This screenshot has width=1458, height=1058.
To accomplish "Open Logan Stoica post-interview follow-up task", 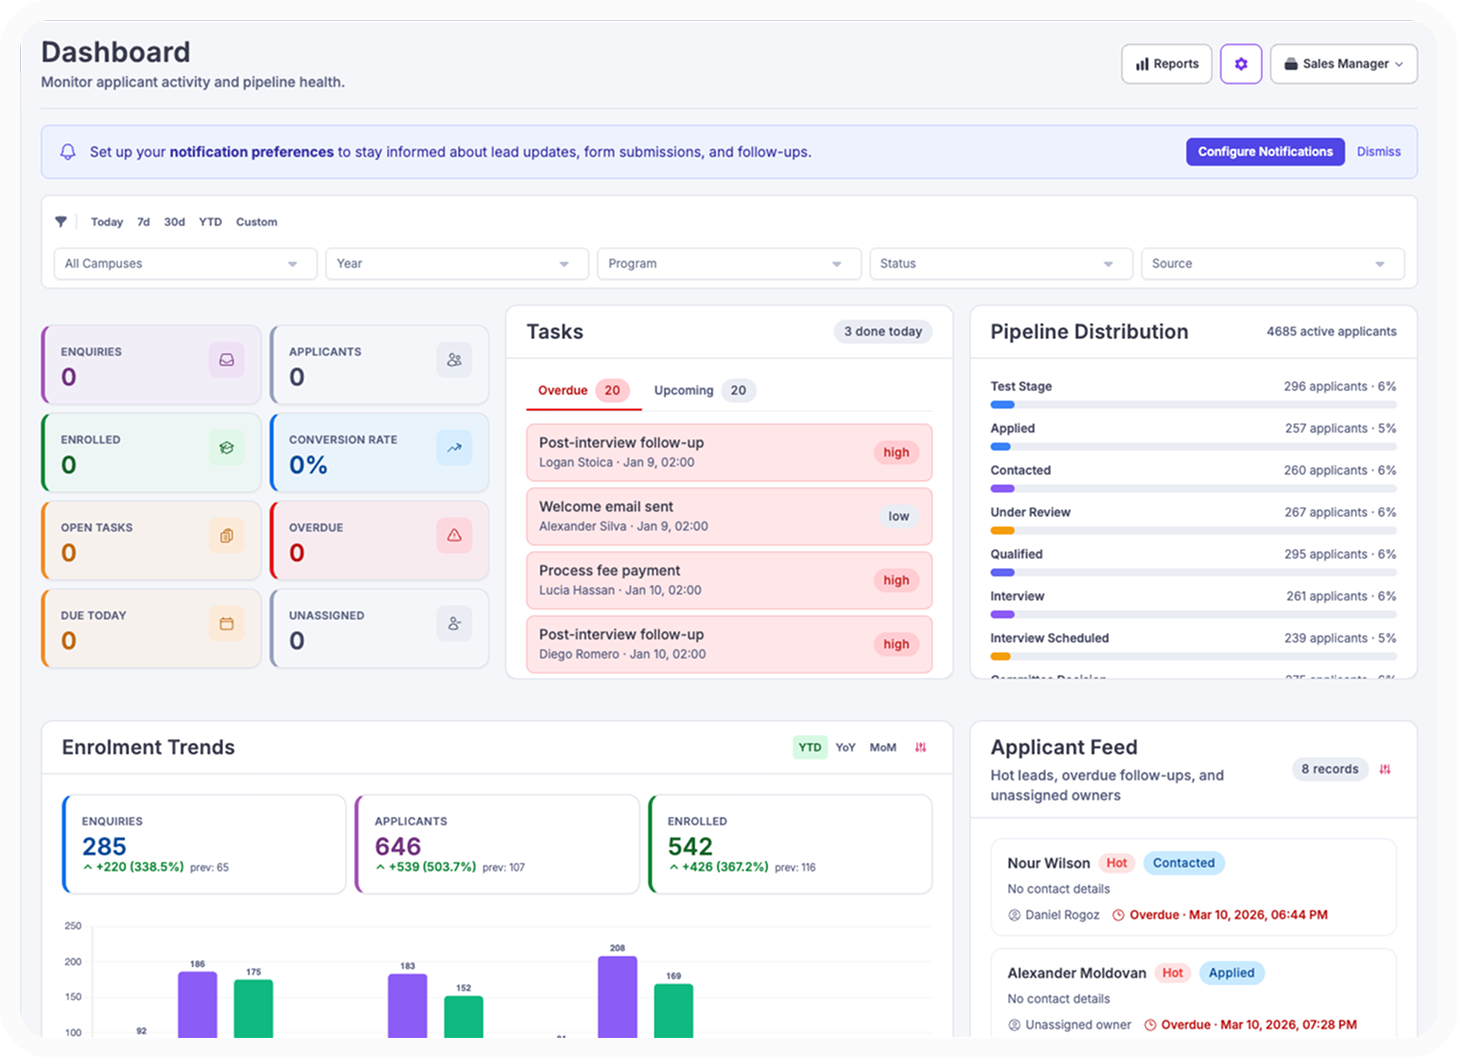I will (729, 452).
